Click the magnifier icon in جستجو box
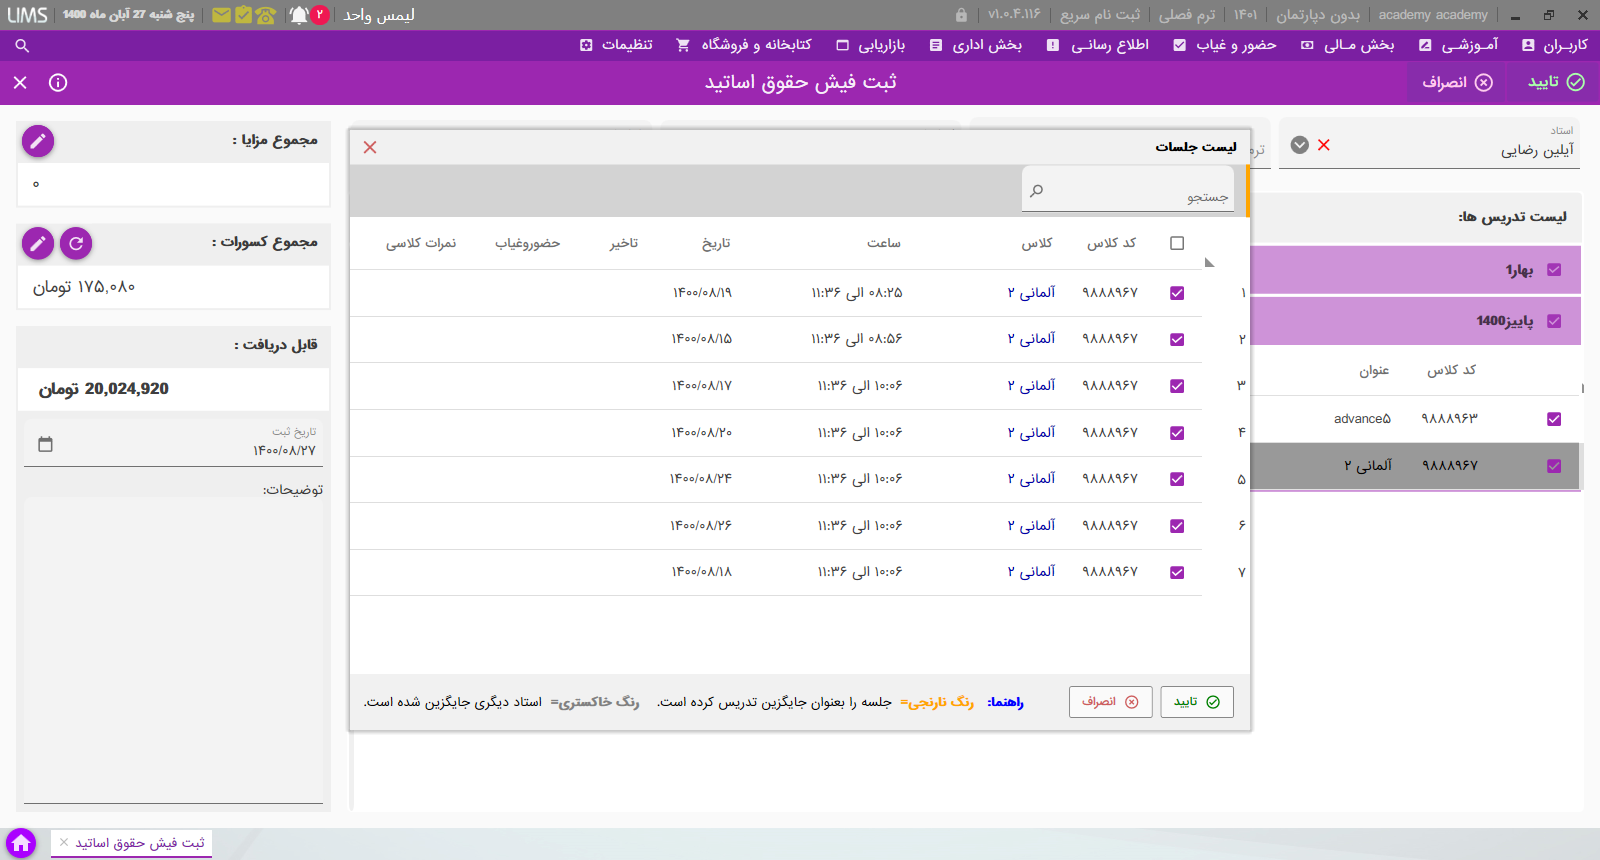This screenshot has height=860, width=1600. click(x=1037, y=191)
